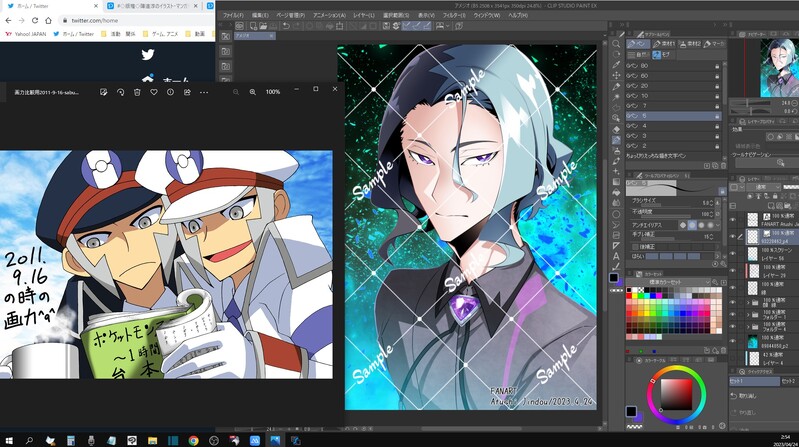Share the image from the photo viewer
Image resolution: width=799 pixels, height=447 pixels.
(187, 92)
